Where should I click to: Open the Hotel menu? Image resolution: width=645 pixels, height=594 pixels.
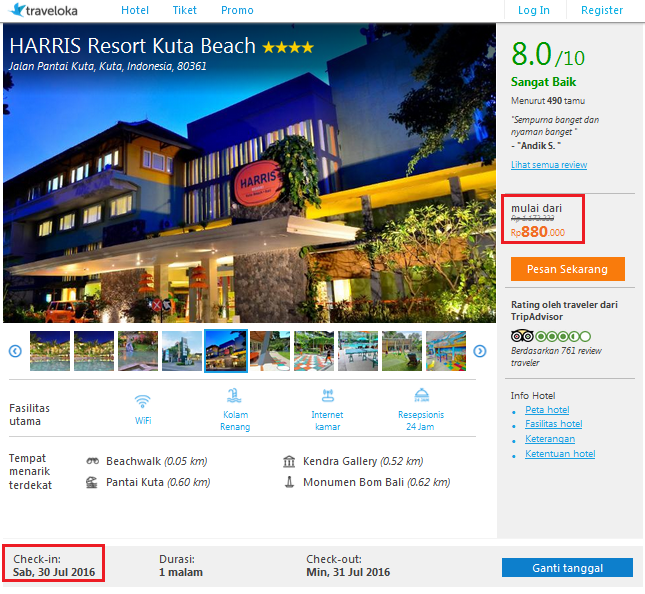click(135, 10)
